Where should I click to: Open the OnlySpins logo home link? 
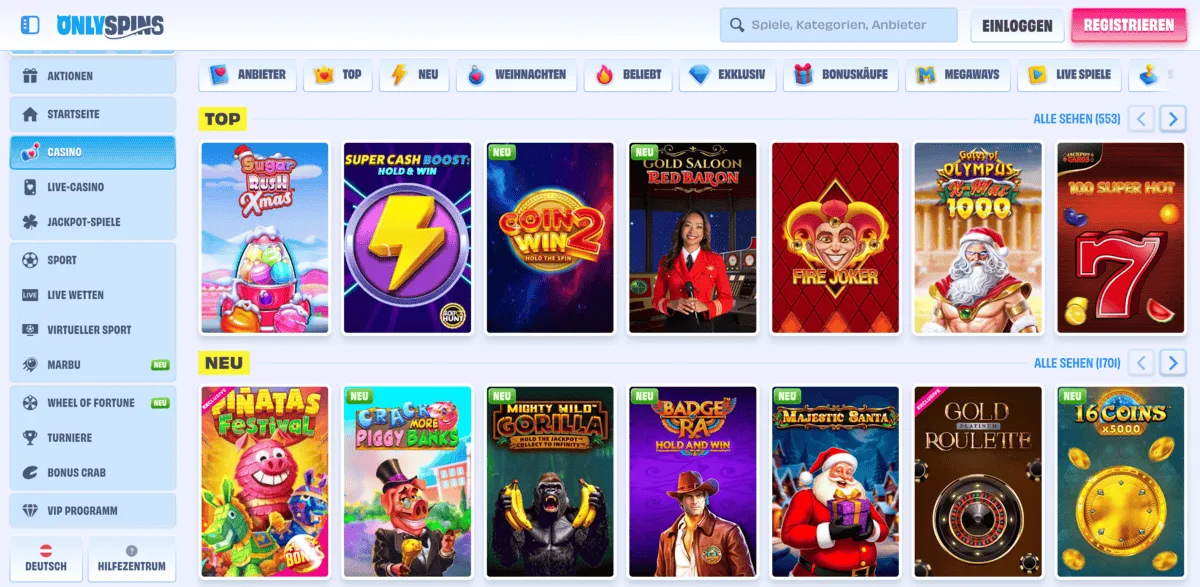(x=110, y=25)
